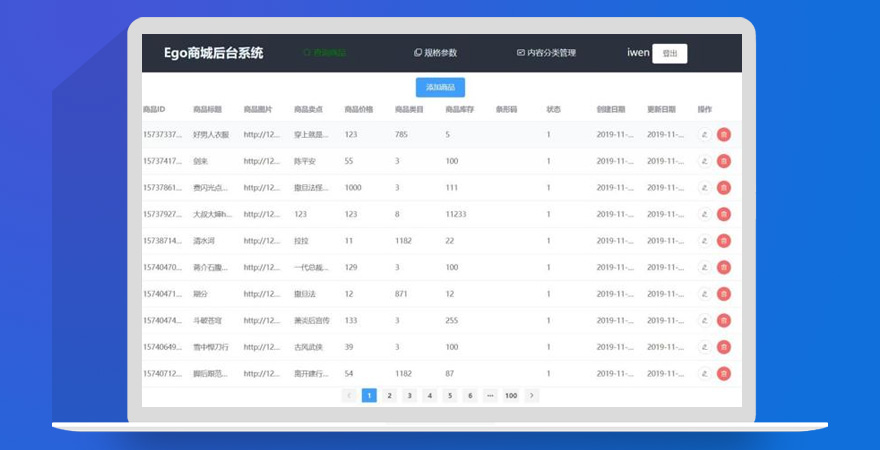The image size is (880, 450).
Task: Jump to page 3 in pagination
Action: coord(409,396)
